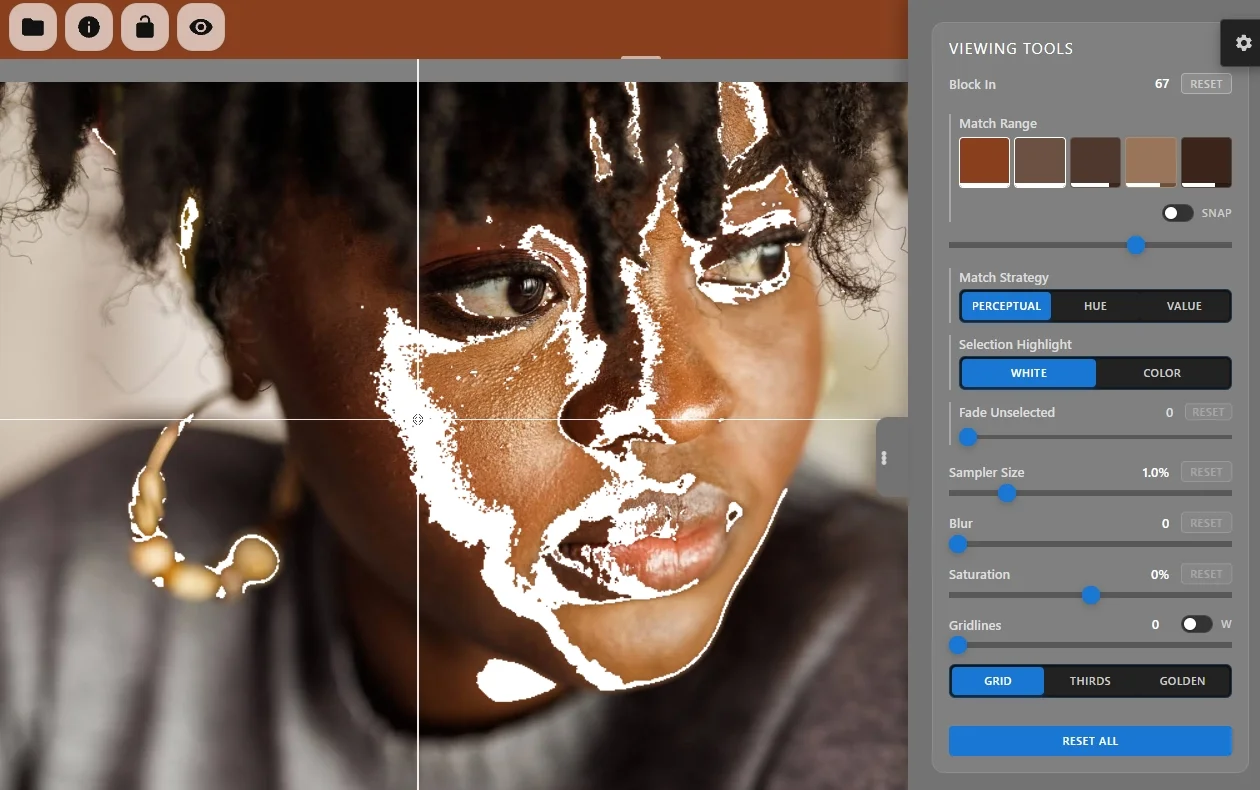Click the vertical dots panel collapse handle

[884, 457]
